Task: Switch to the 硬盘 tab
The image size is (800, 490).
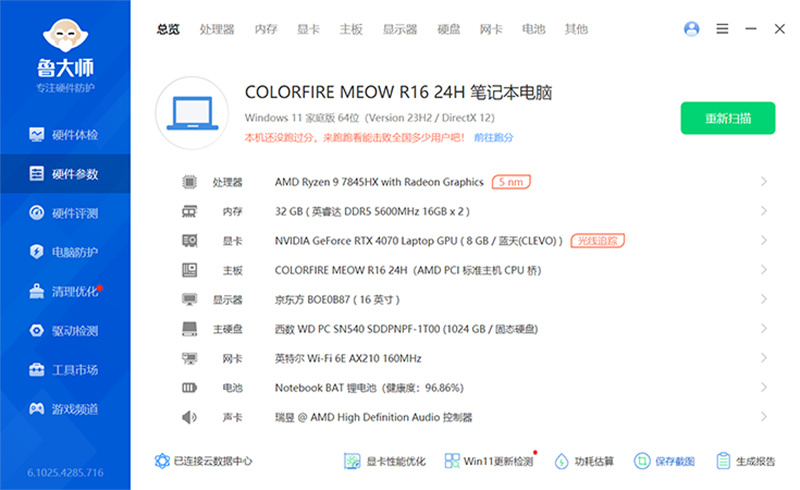Action: click(448, 30)
